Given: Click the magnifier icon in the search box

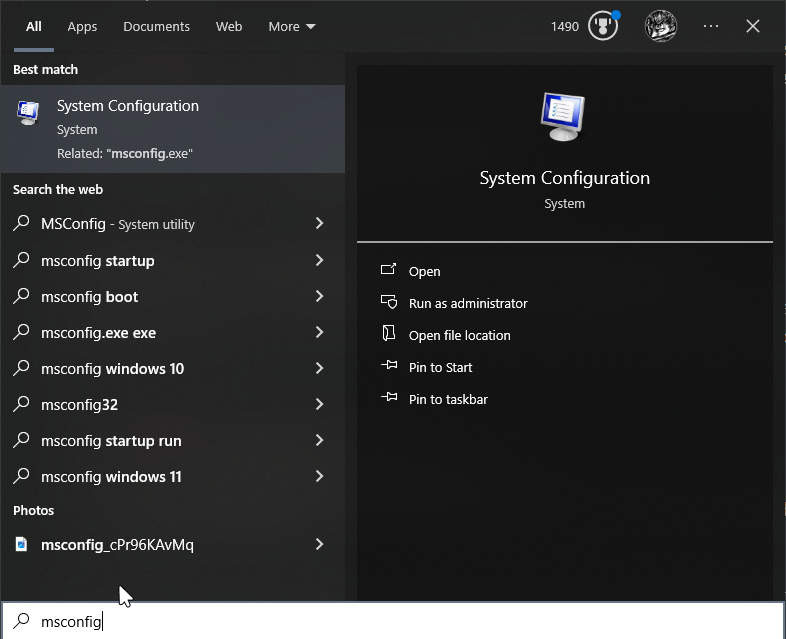Looking at the screenshot, I should [21, 621].
